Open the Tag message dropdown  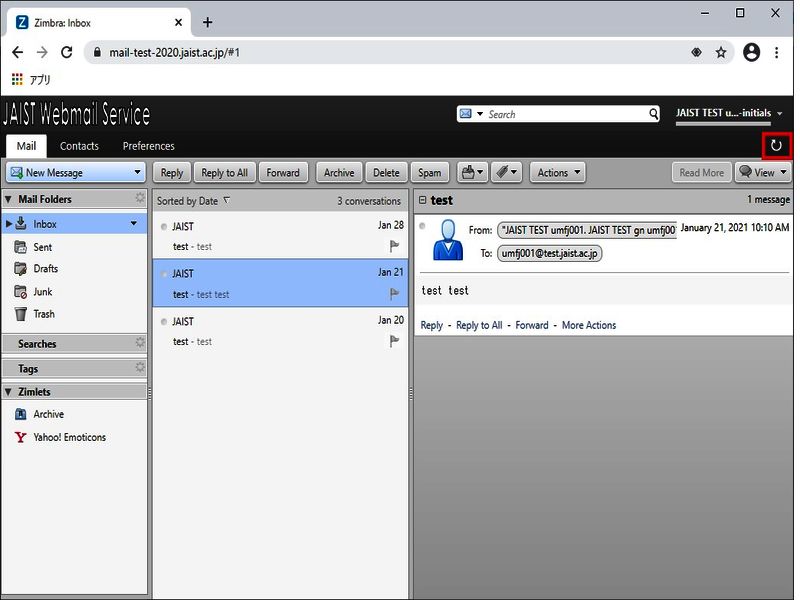click(x=506, y=172)
